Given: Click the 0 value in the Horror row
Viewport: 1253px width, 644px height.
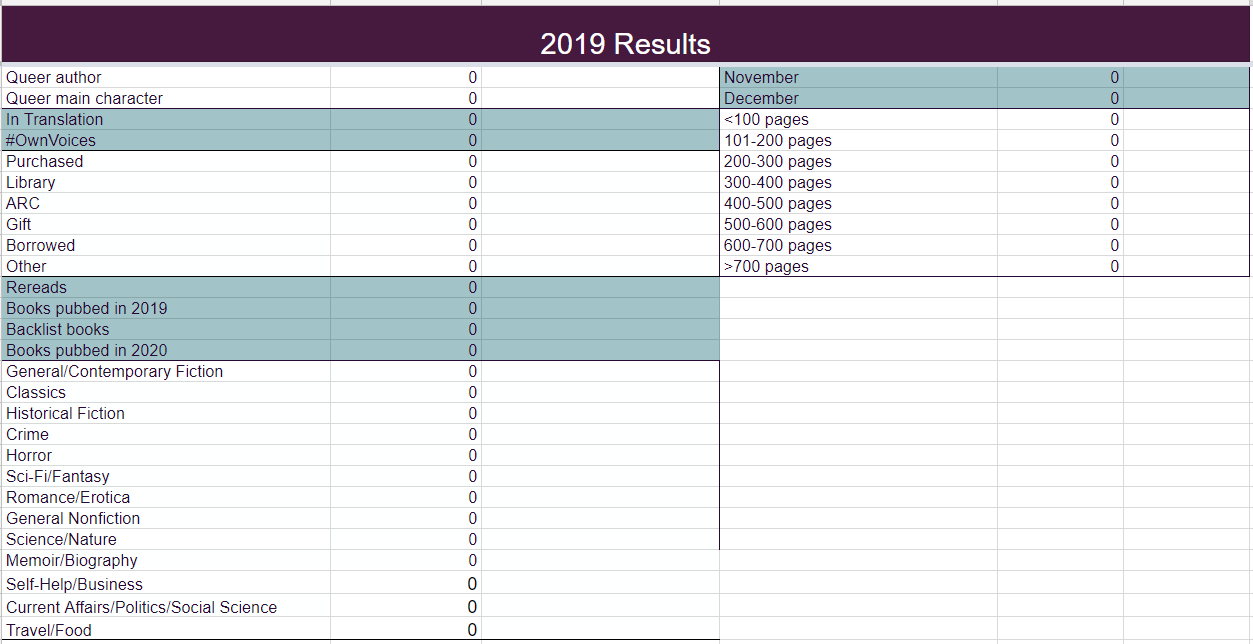Looking at the screenshot, I should click(x=406, y=455).
